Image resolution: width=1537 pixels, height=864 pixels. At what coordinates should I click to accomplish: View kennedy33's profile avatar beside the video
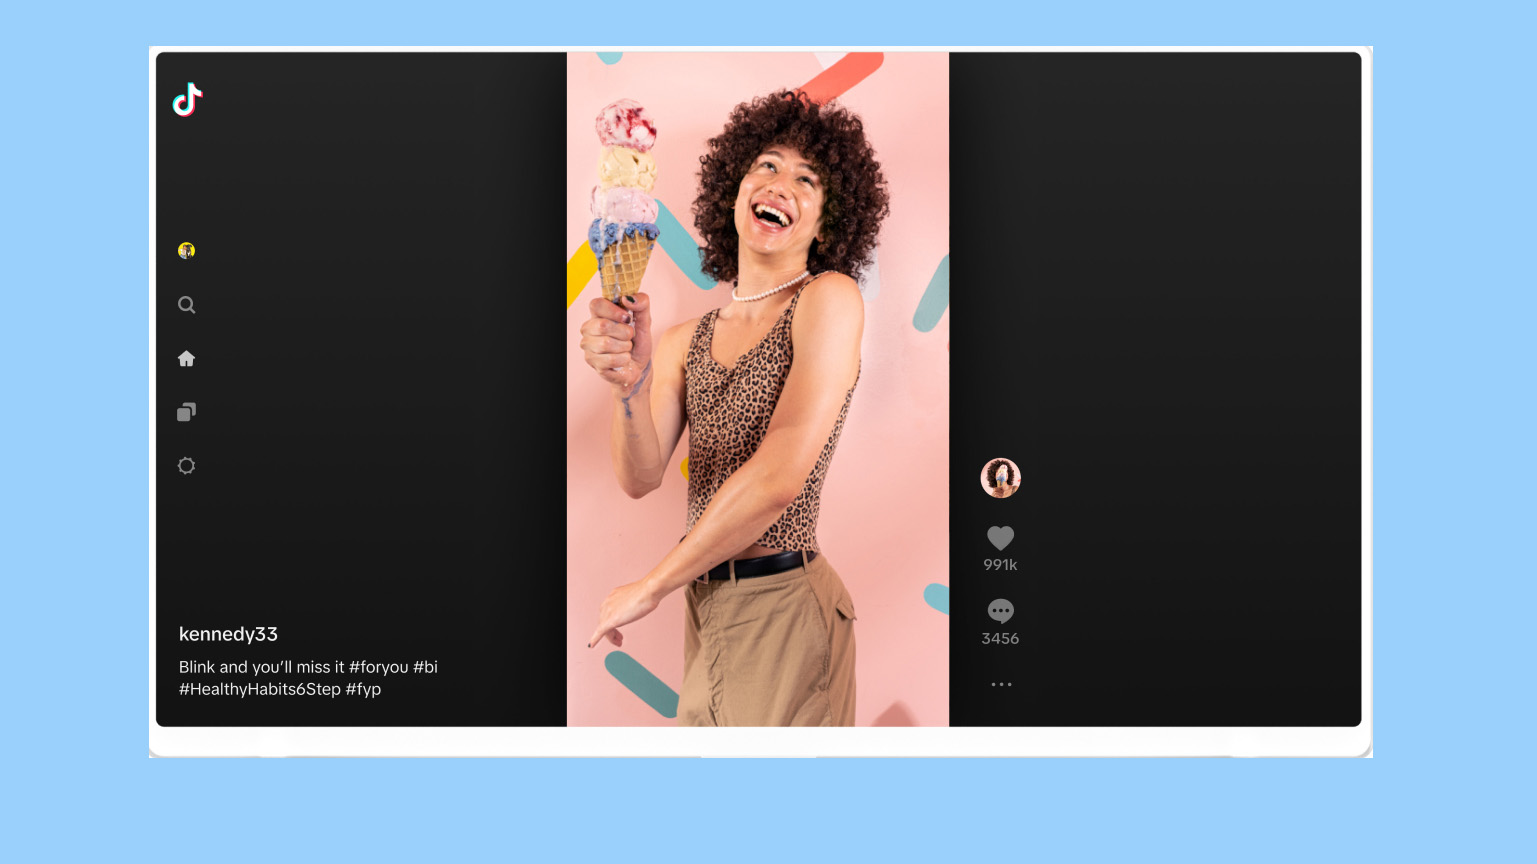coord(1000,478)
